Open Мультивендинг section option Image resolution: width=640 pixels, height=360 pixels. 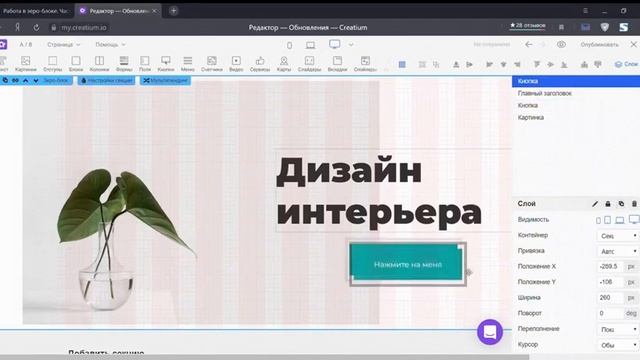(165, 80)
